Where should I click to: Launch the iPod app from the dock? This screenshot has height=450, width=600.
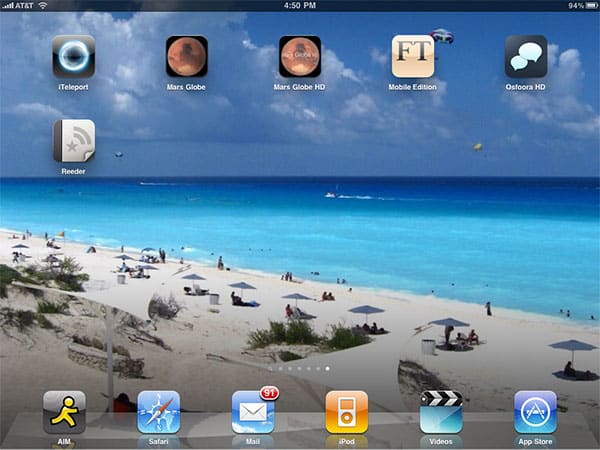[346, 411]
